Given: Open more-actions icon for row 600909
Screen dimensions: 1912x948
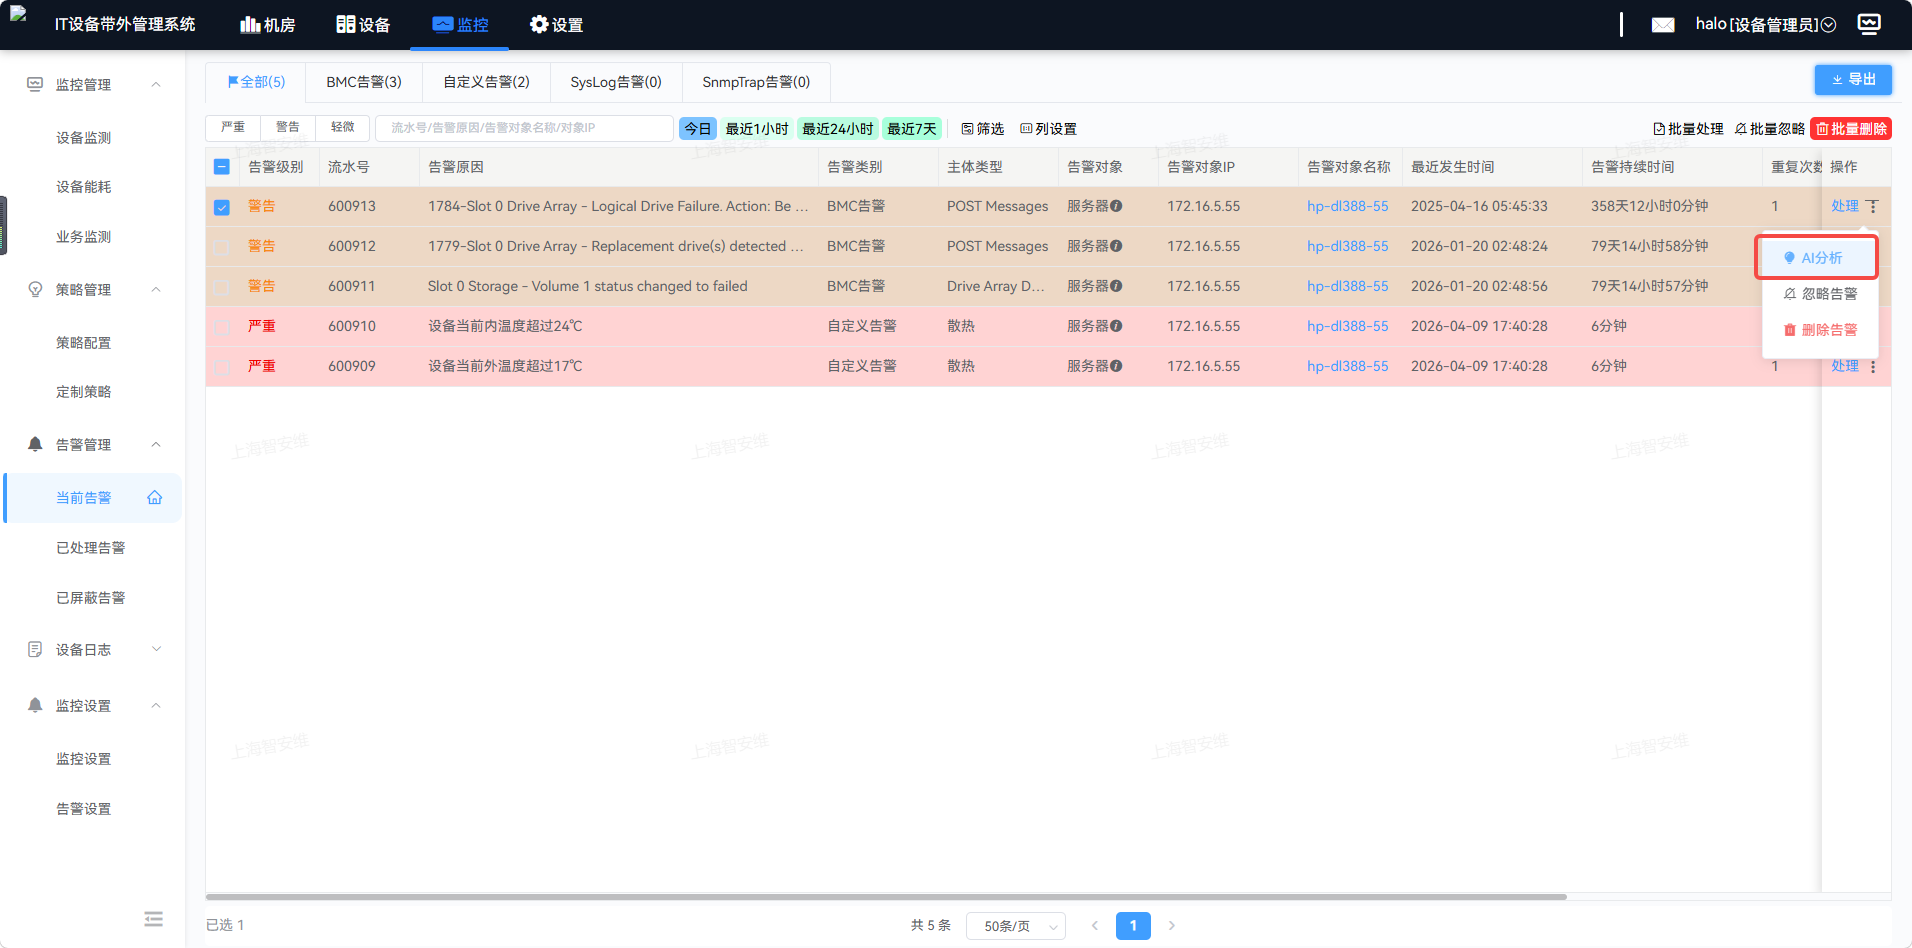Looking at the screenshot, I should 1873,367.
